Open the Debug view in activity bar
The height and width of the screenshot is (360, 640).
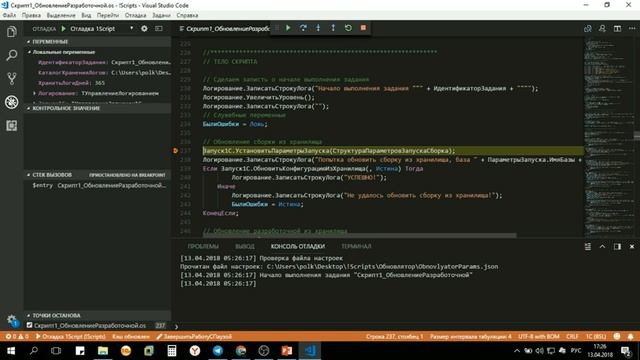pos(11,102)
